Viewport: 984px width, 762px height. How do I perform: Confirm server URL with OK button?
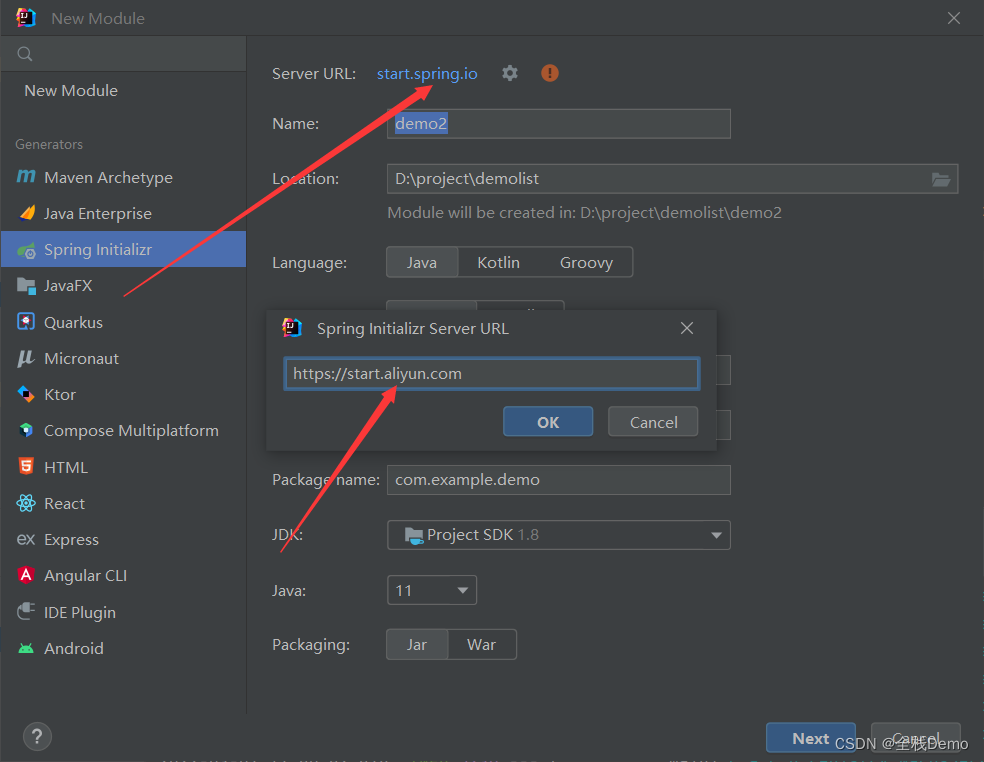coord(548,422)
